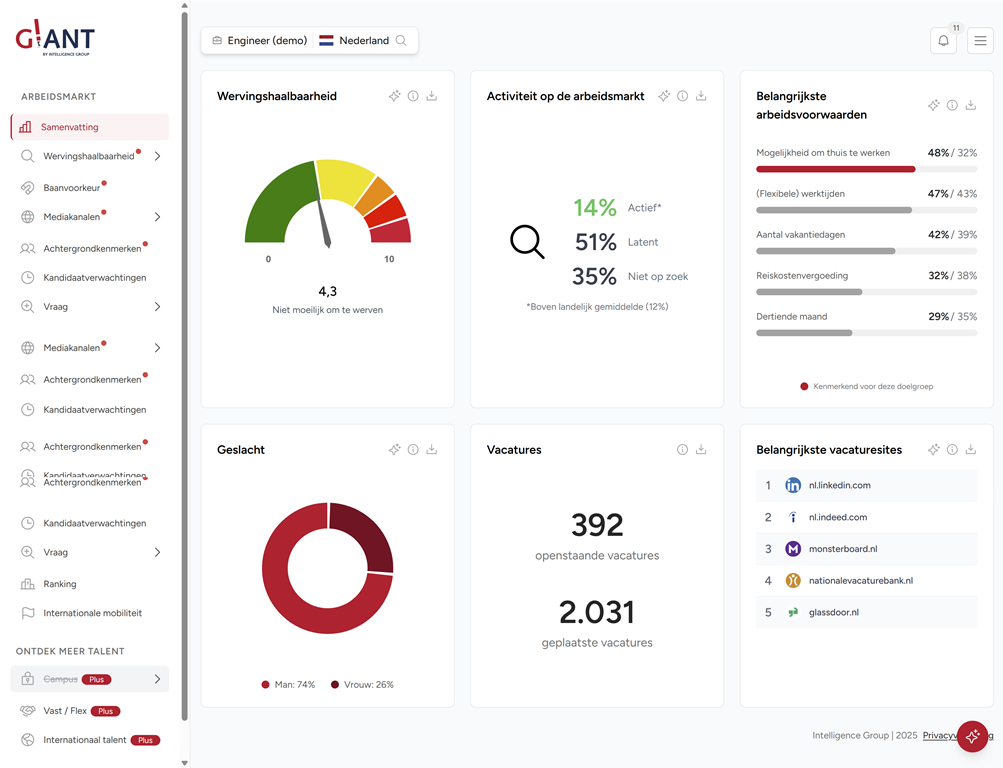Image resolution: width=1003 pixels, height=768 pixels.
Task: Expand the Campus Plus section
Action: tap(157, 679)
